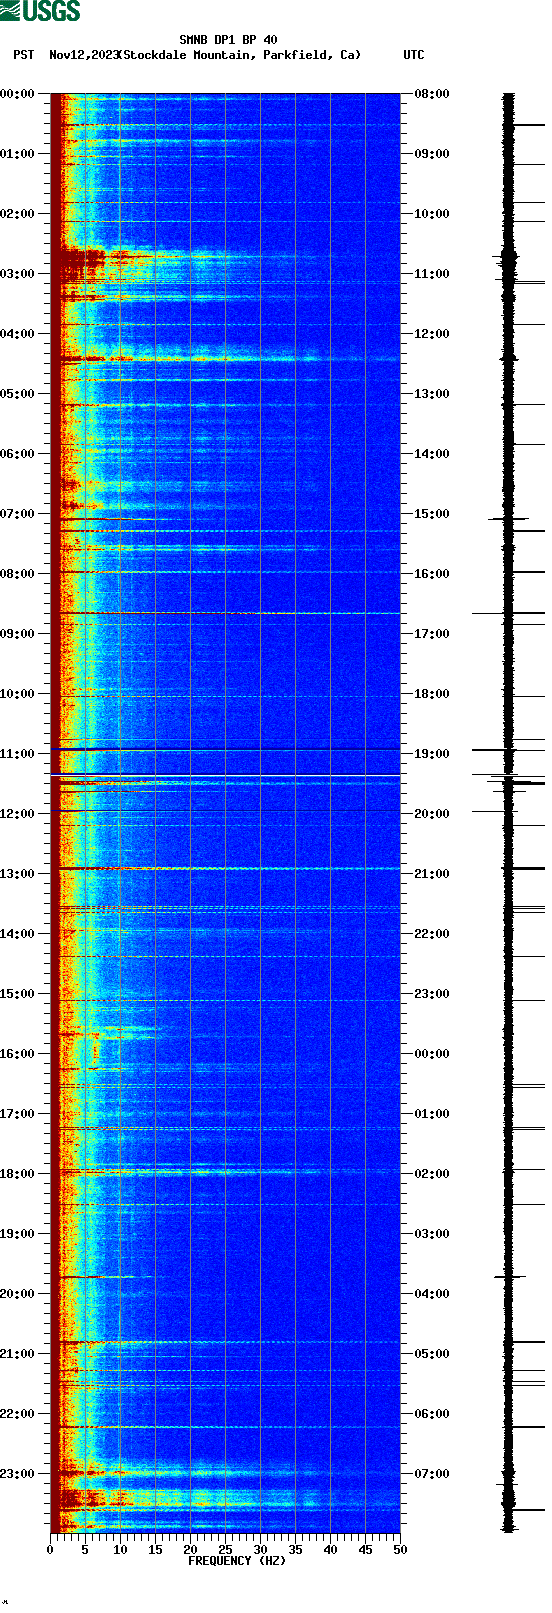Click the SMNB DP1 BP 40 title

tap(228, 41)
